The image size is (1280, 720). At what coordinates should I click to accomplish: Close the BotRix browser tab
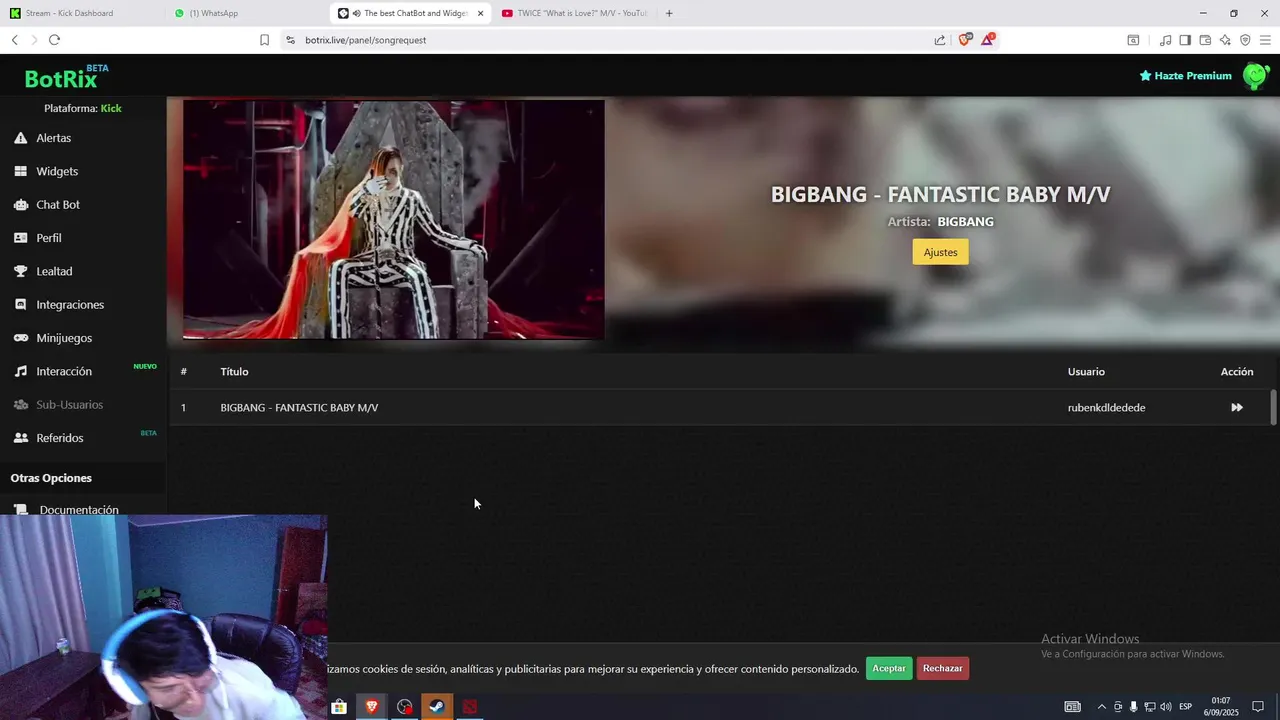tap(481, 13)
